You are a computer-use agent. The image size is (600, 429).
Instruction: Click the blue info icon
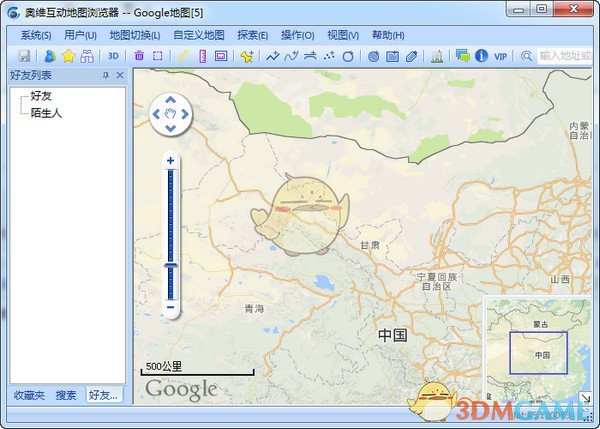[481, 56]
